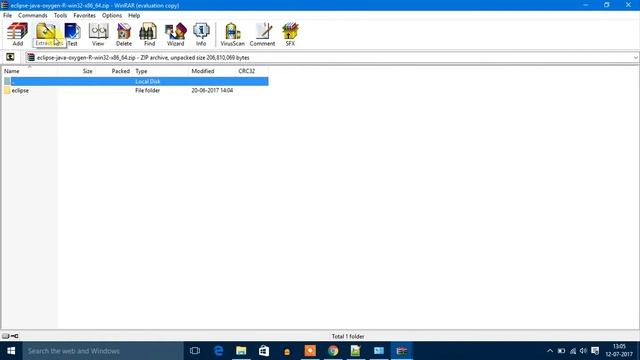Run the VirusScan toolbar icon
Screen dimensions: 640x360
(232, 34)
